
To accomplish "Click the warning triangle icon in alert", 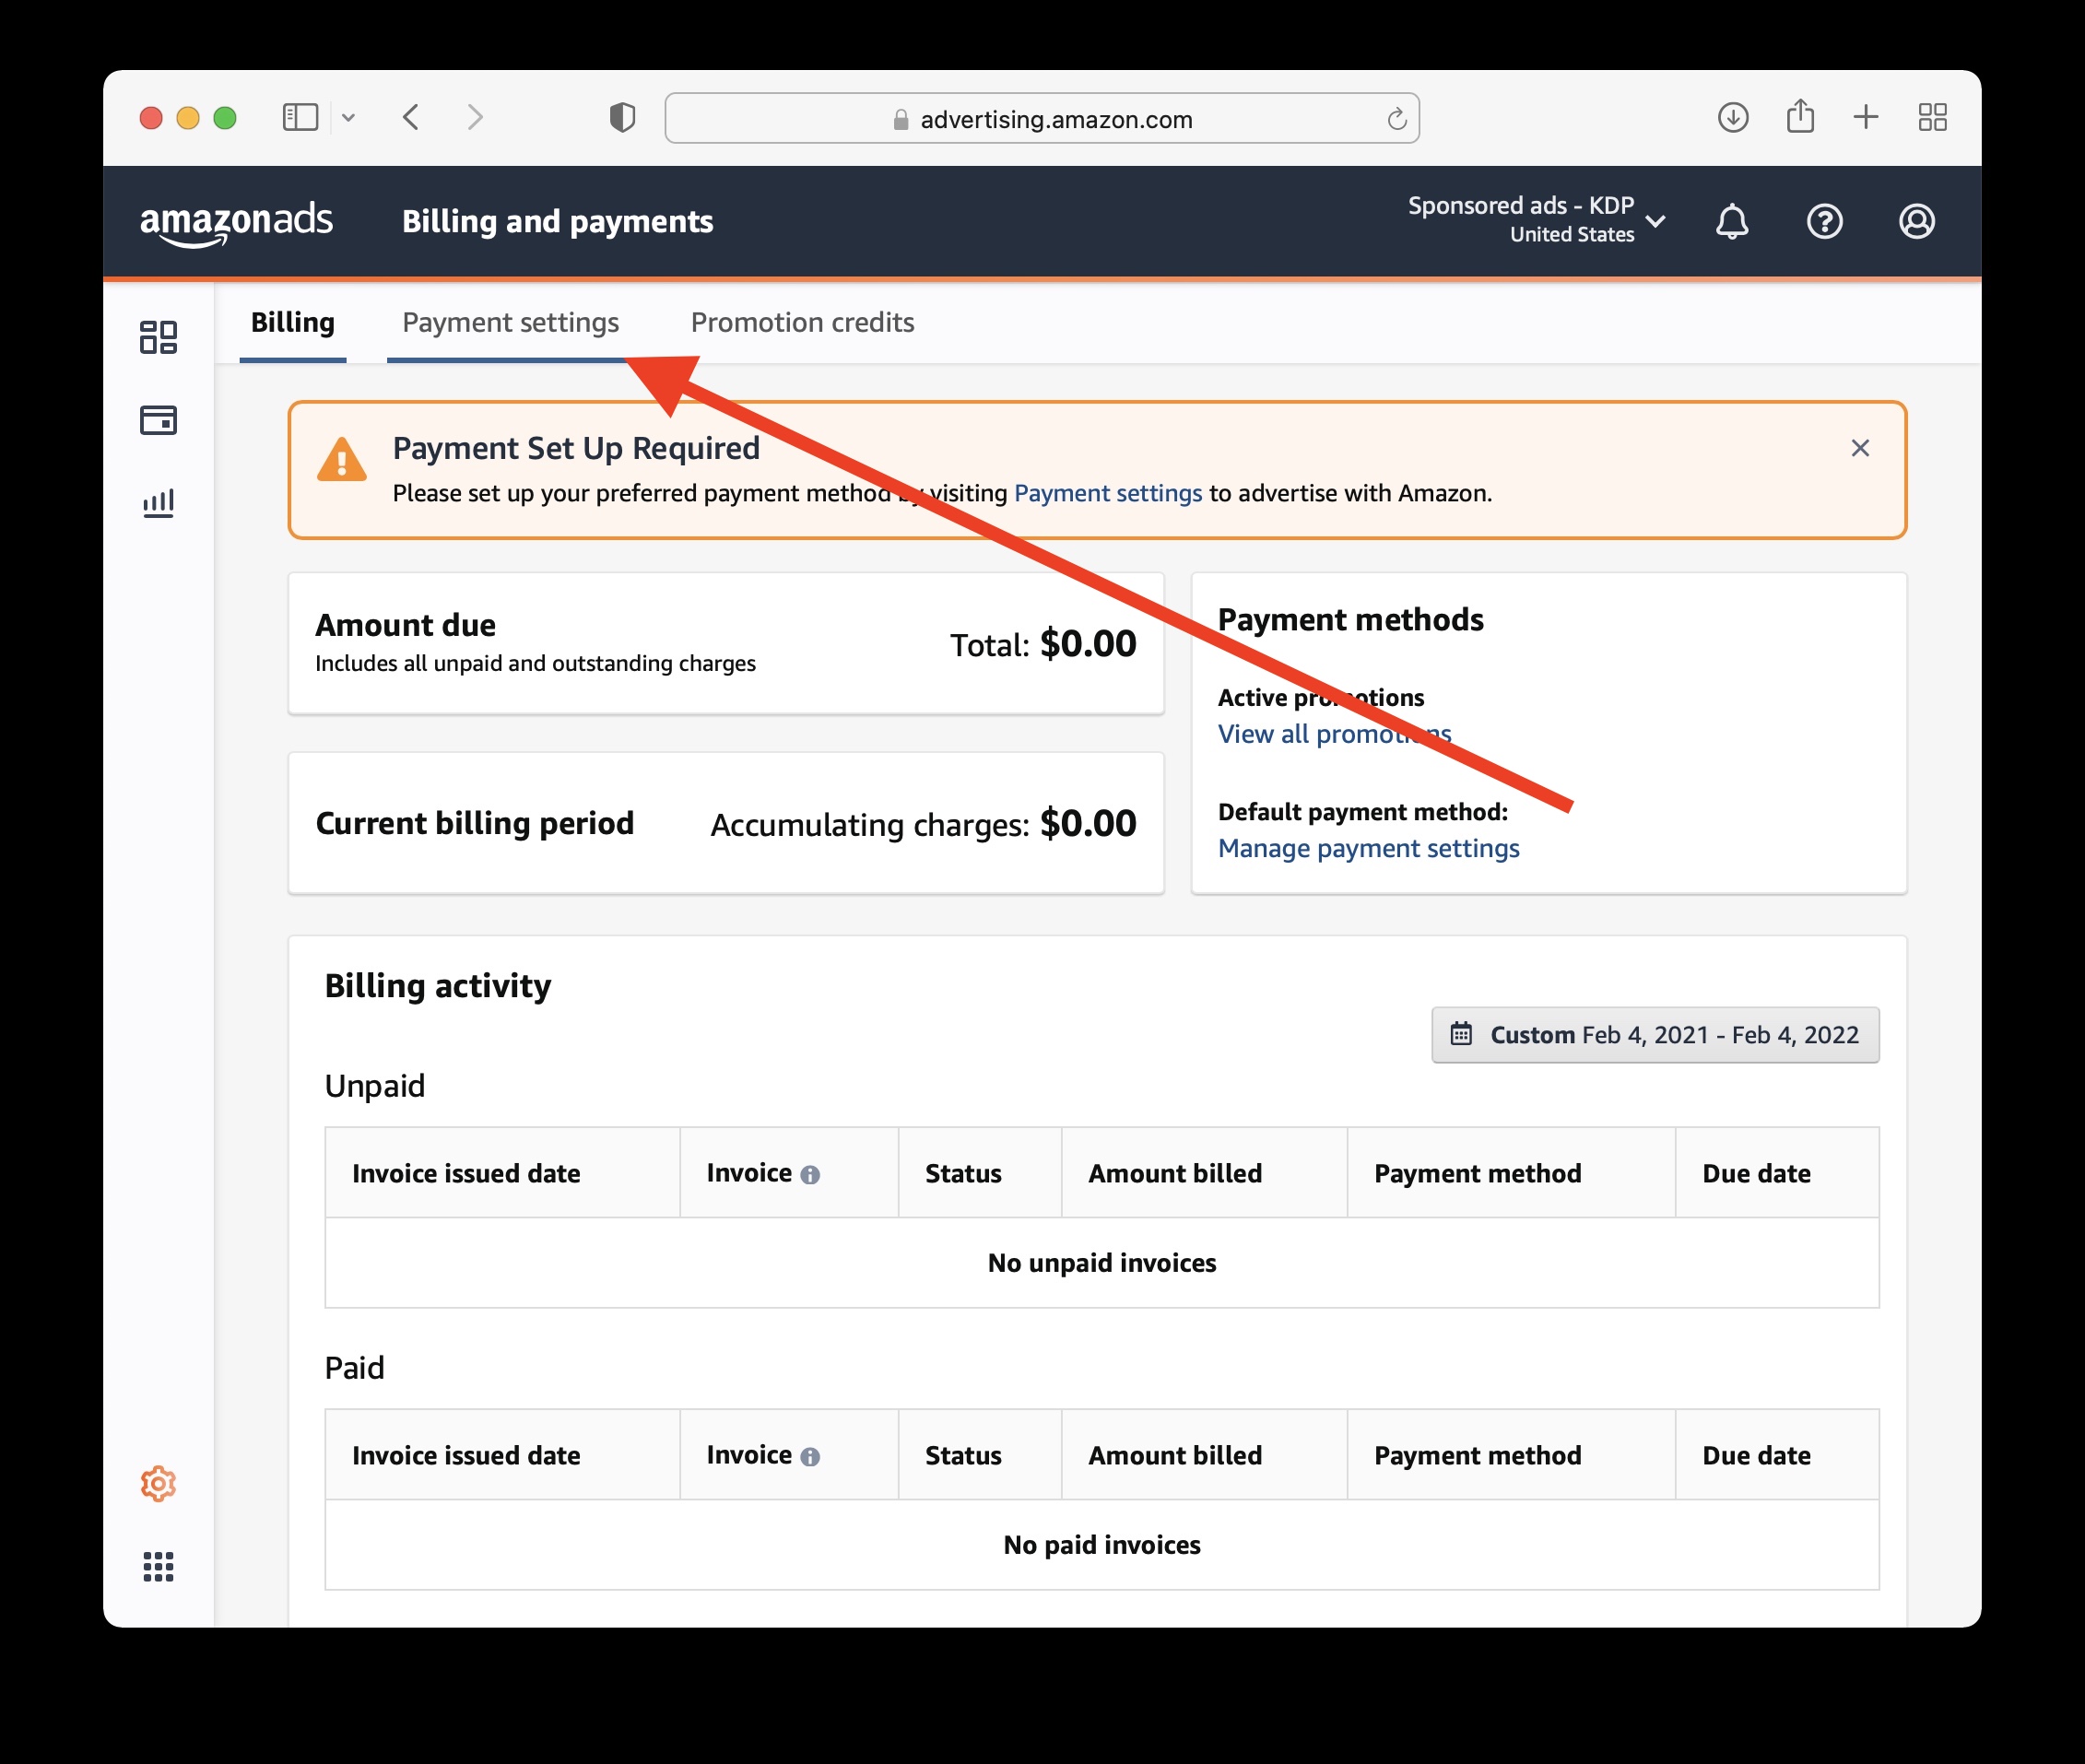I will (341, 460).
